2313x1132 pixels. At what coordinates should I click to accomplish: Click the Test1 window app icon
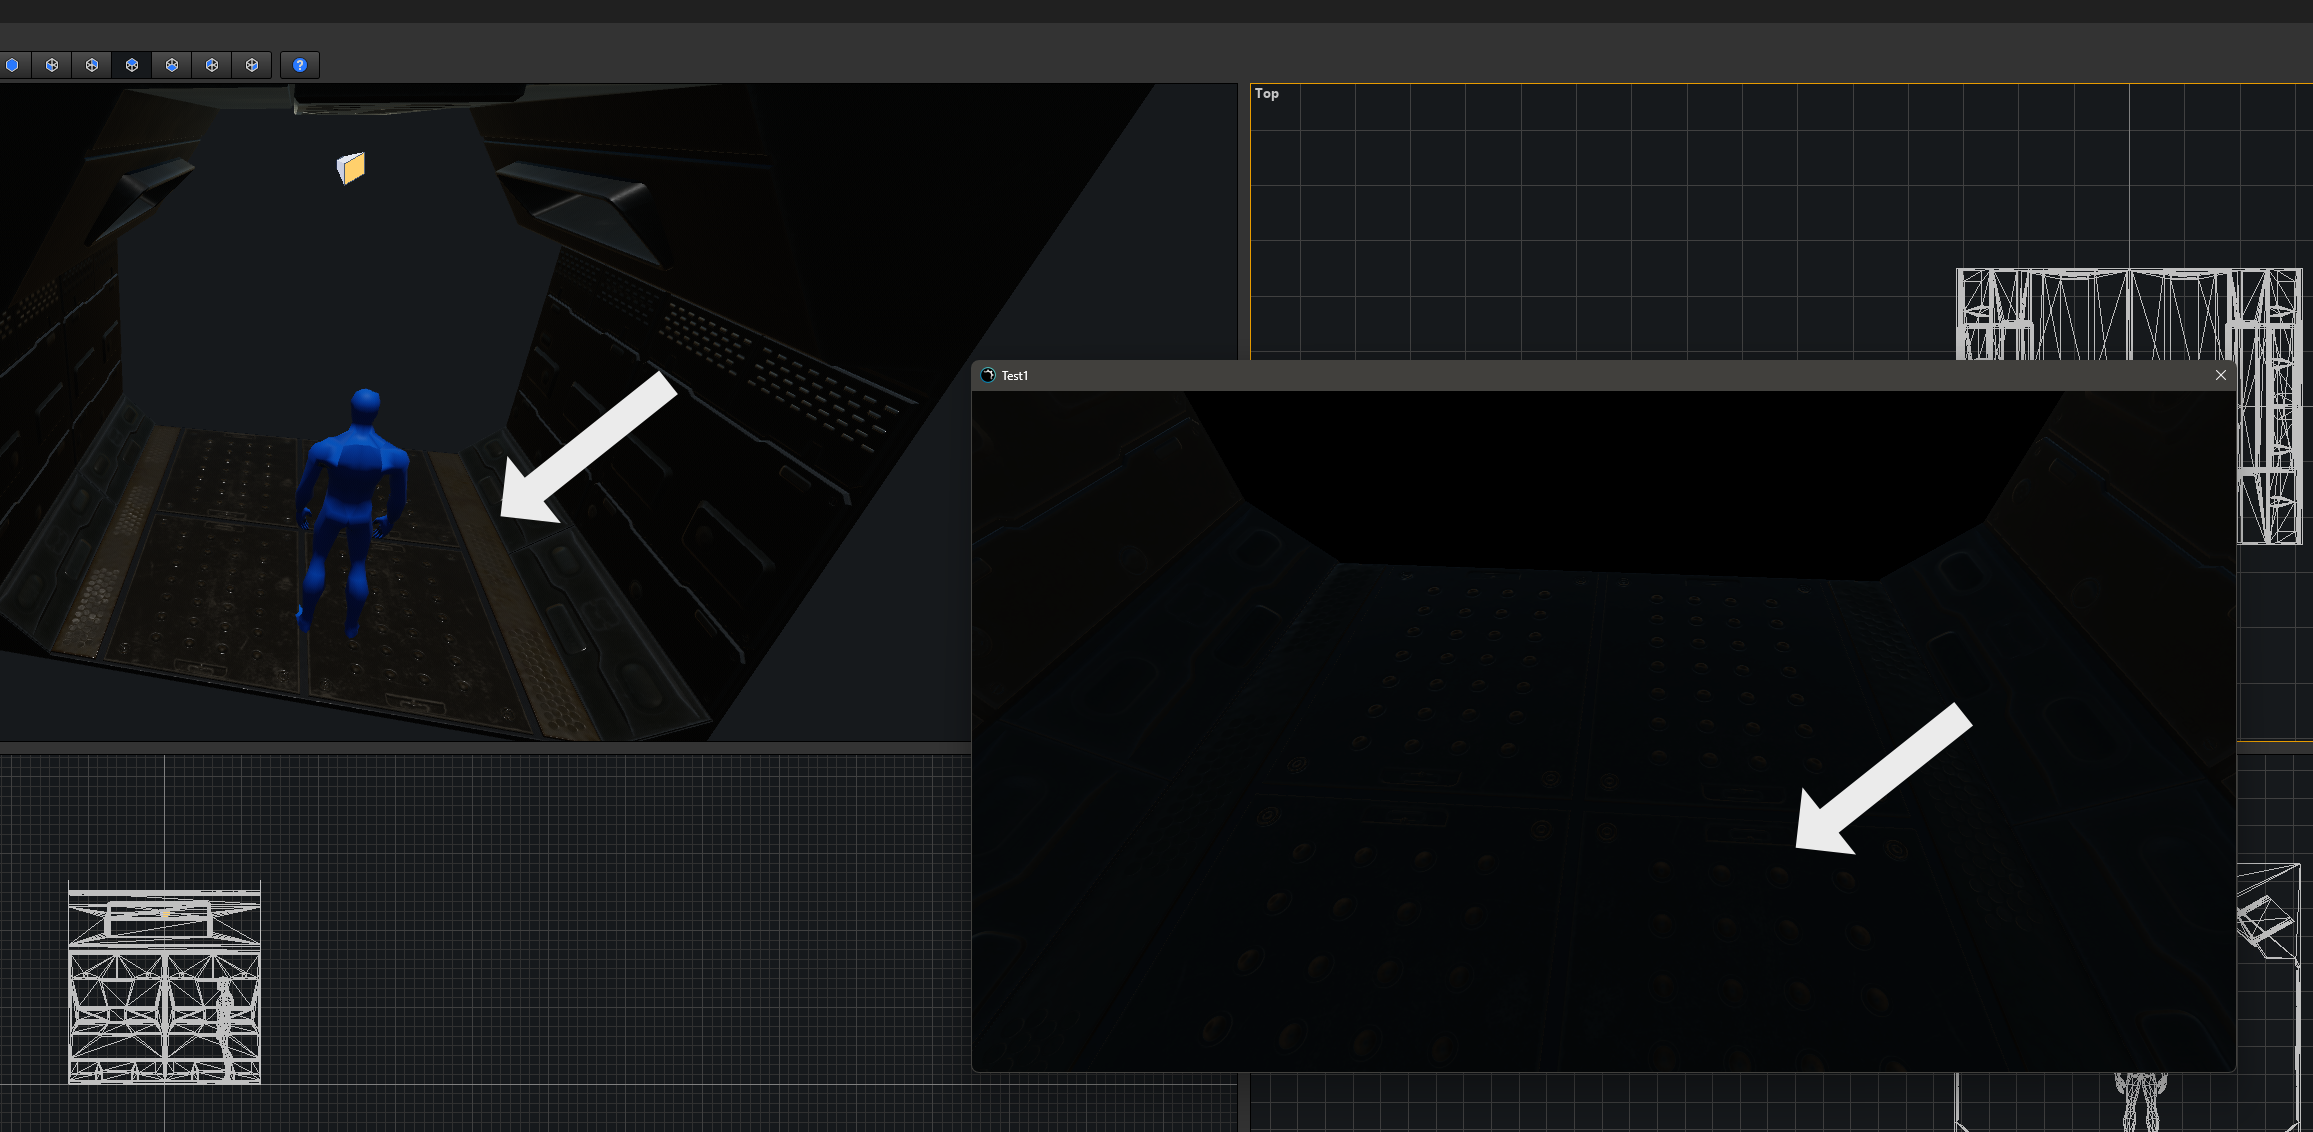click(x=988, y=376)
